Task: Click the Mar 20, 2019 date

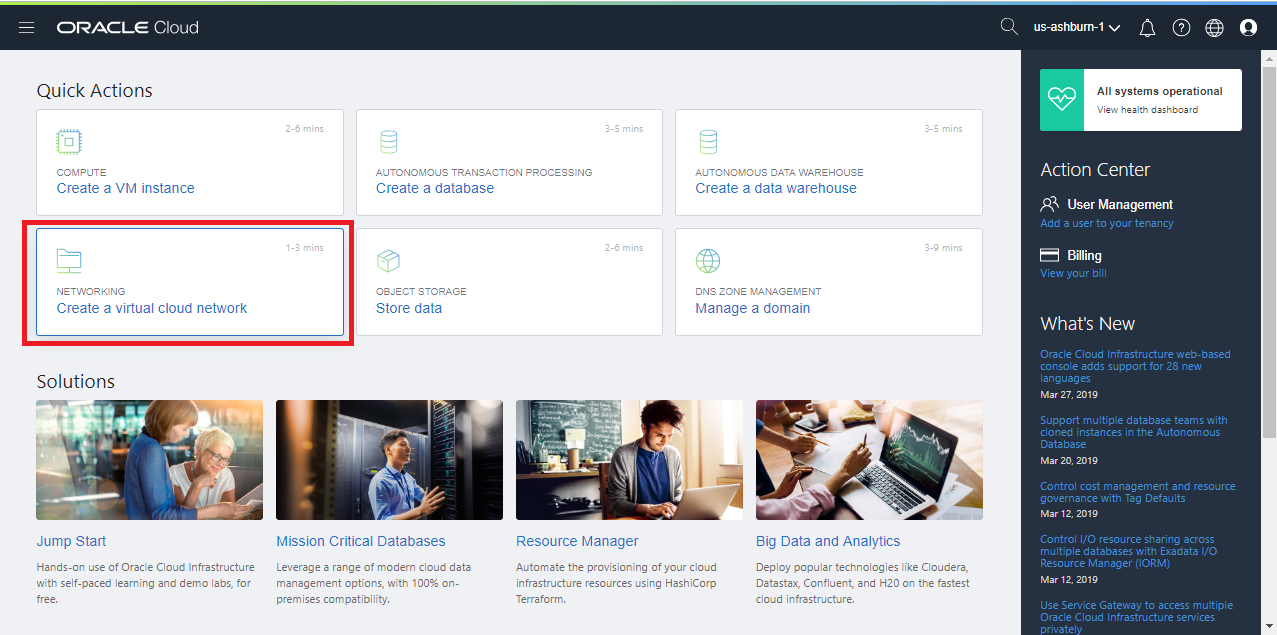Action: 1069,461
